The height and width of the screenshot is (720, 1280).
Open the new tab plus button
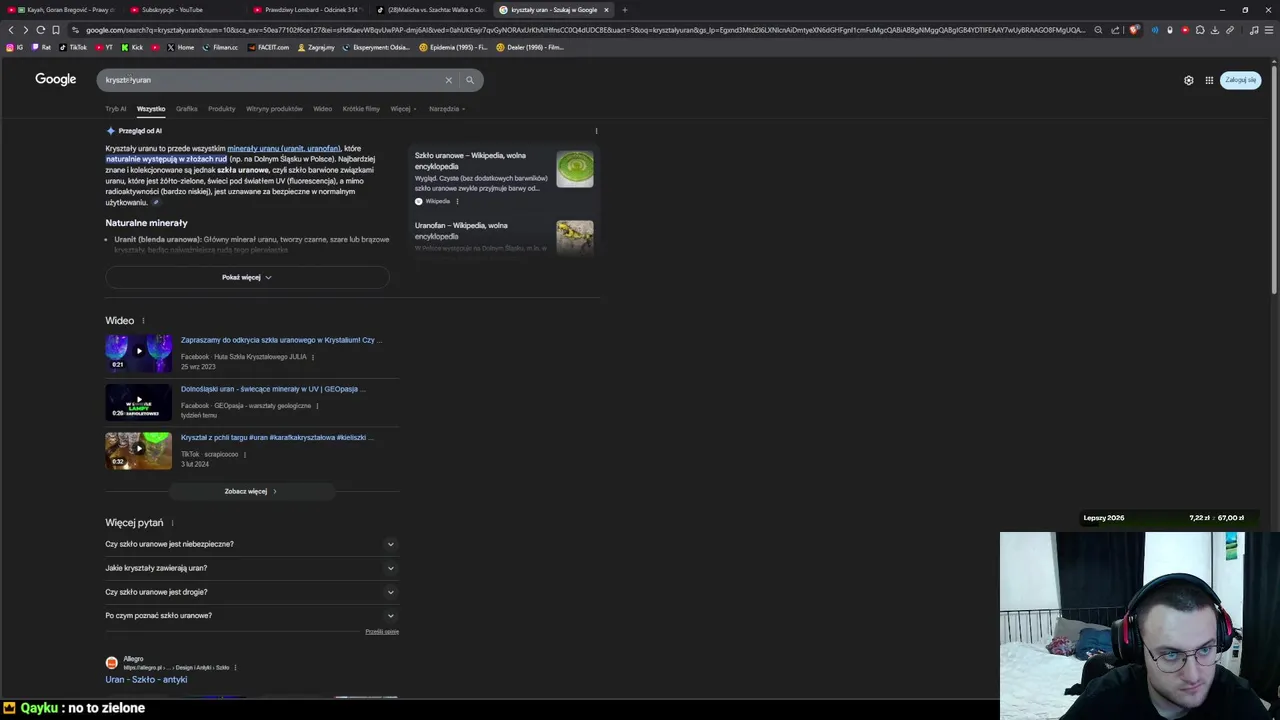click(x=624, y=10)
